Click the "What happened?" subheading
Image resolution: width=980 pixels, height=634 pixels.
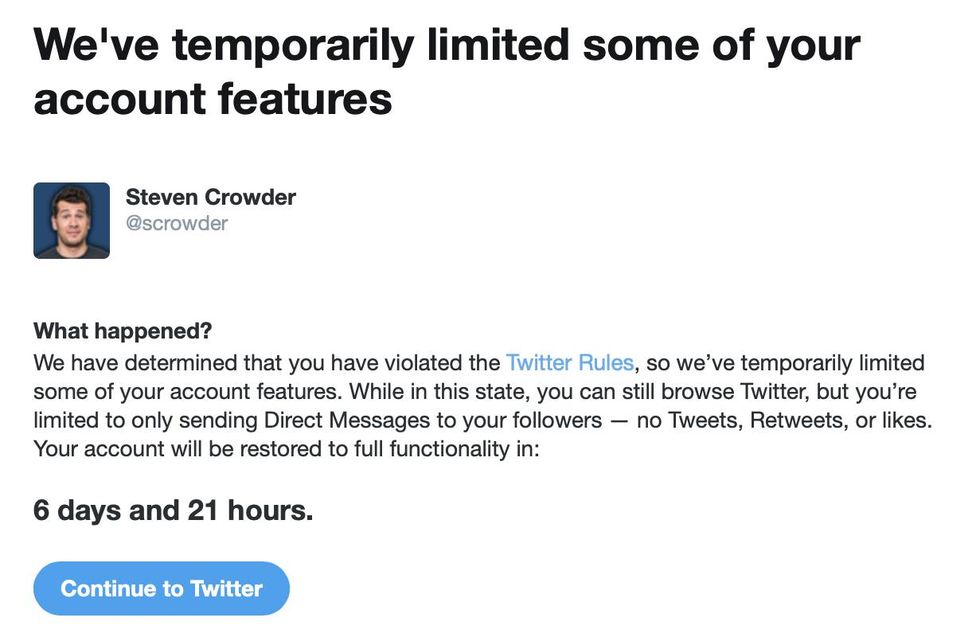click(123, 331)
